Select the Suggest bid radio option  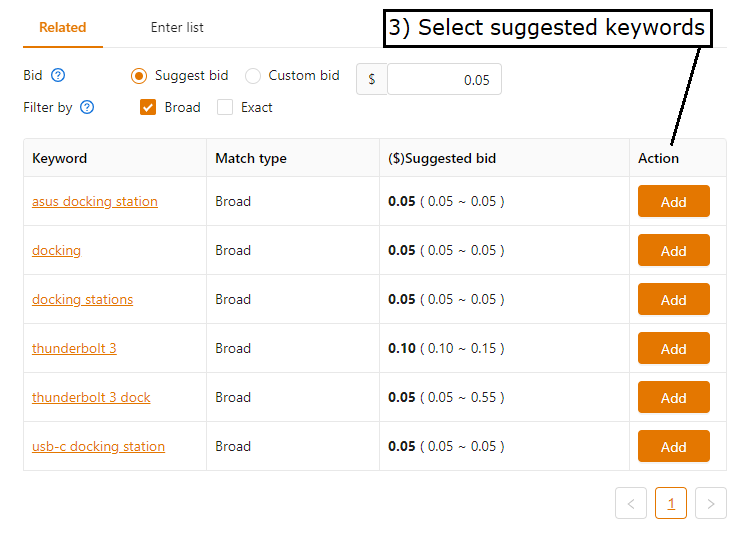[139, 76]
